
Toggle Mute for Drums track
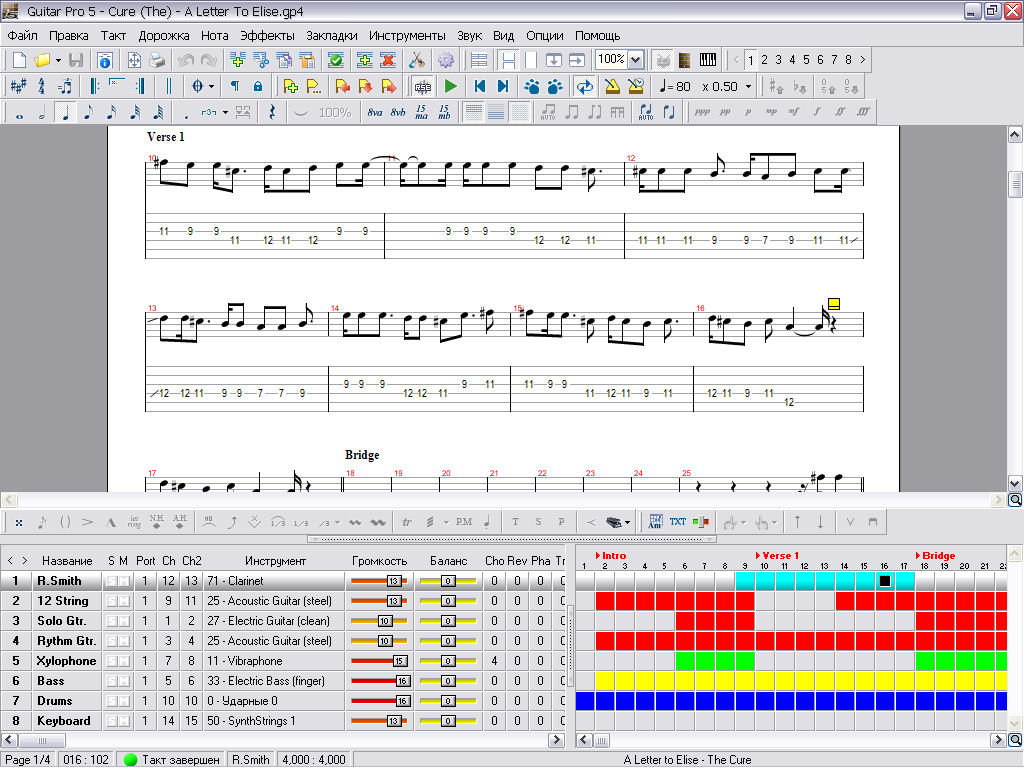tap(123, 701)
